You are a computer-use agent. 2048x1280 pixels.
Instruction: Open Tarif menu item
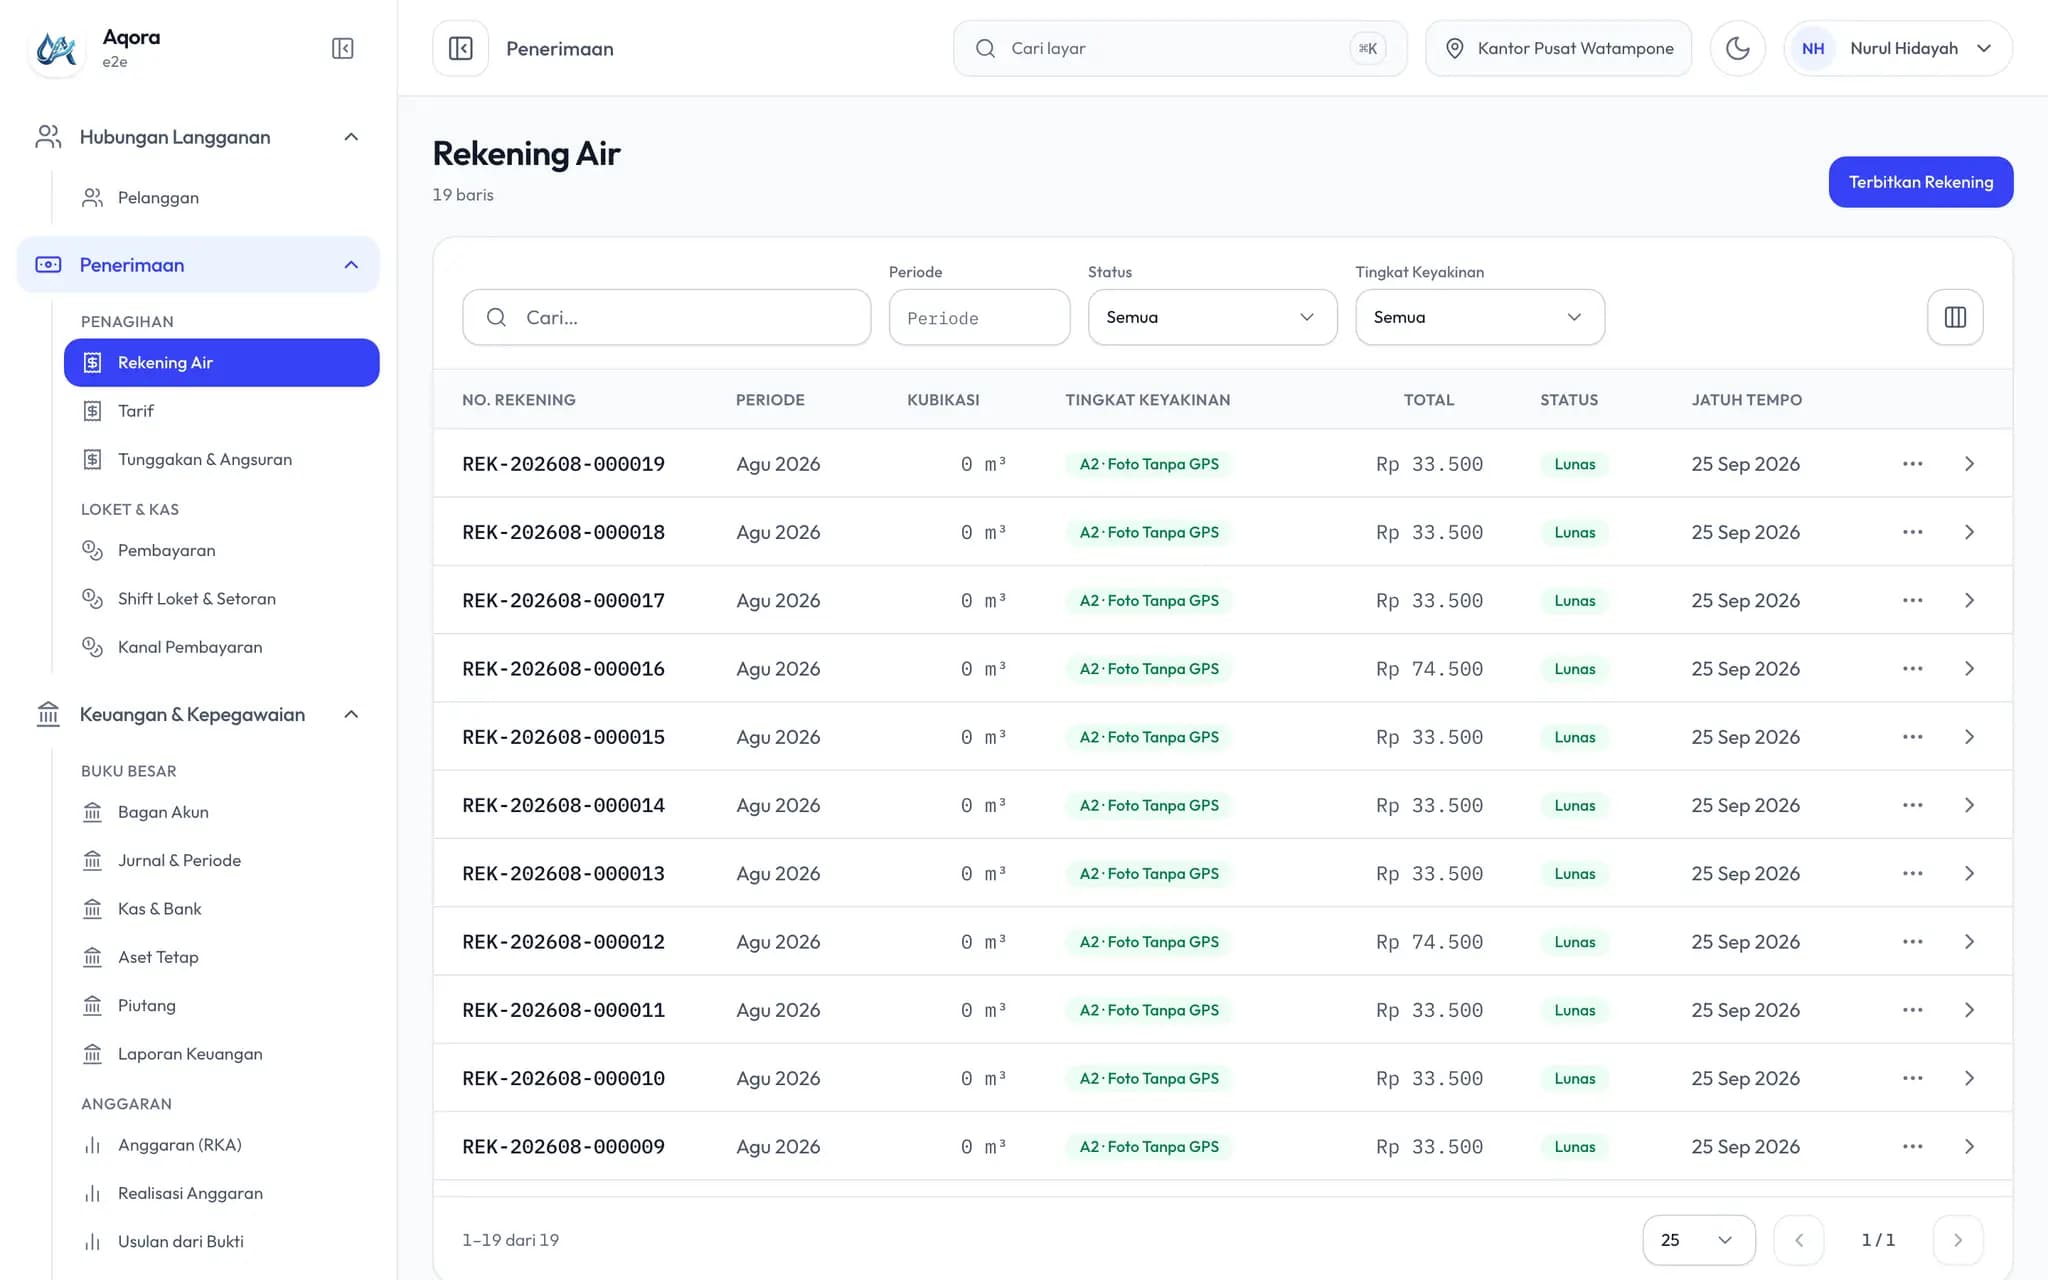tap(222, 411)
